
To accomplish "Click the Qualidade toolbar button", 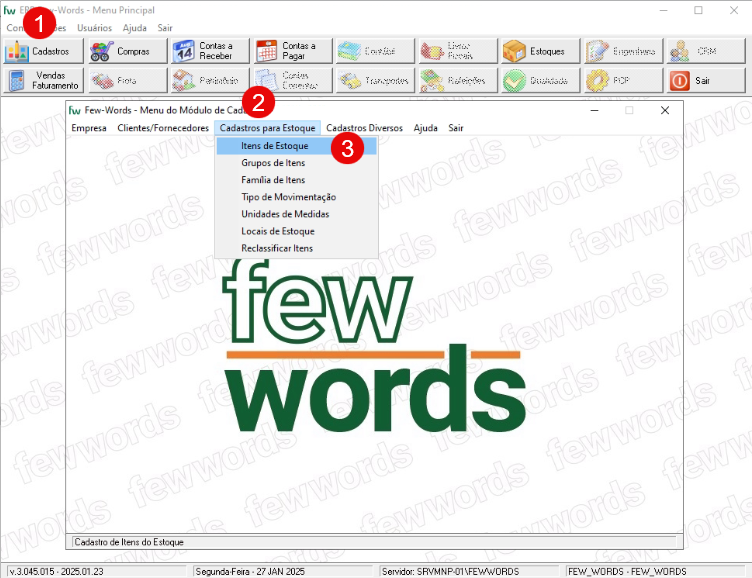I will click(540, 80).
